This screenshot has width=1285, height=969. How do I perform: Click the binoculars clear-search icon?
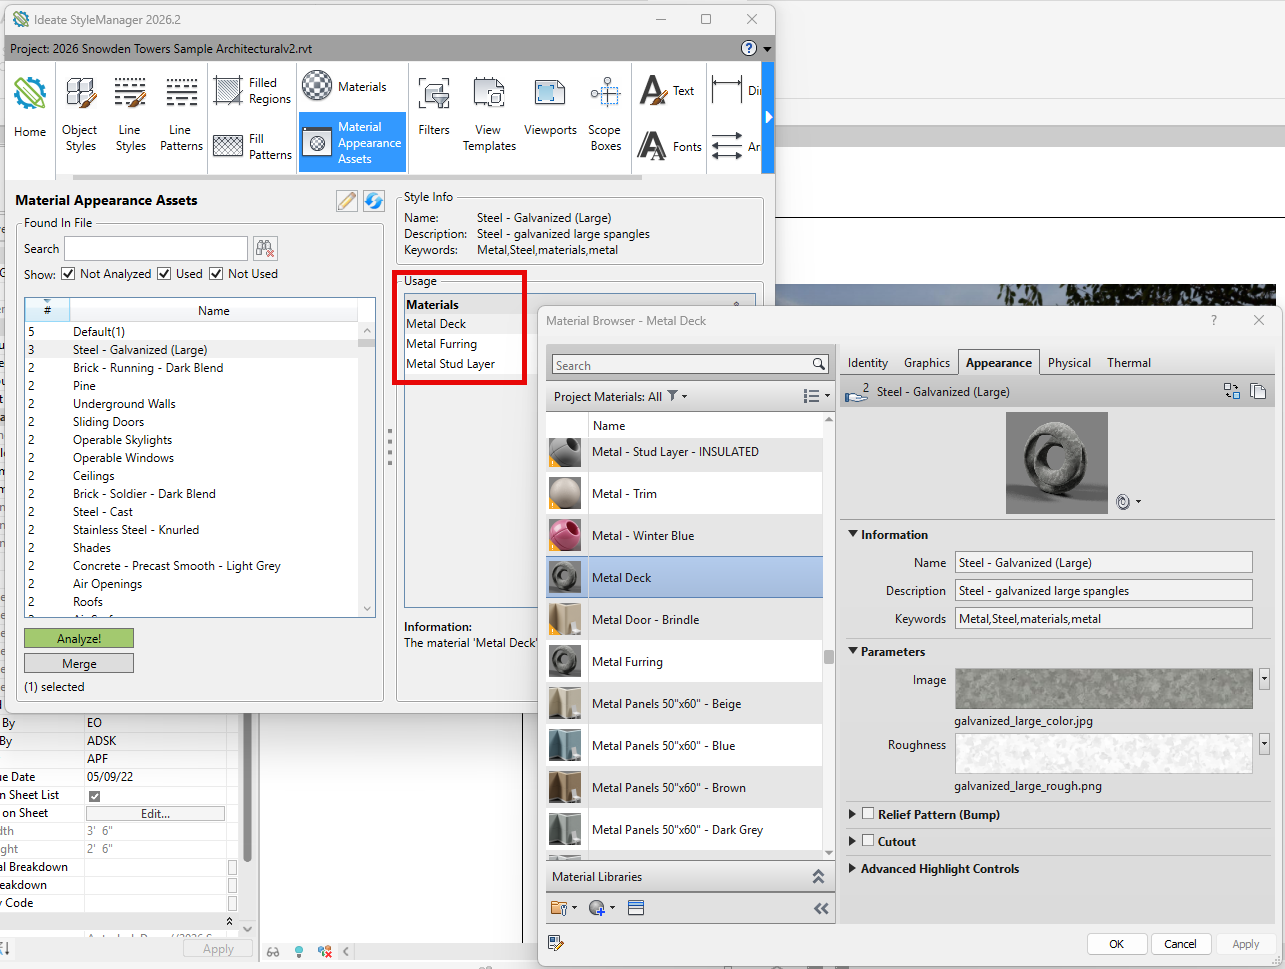265,248
